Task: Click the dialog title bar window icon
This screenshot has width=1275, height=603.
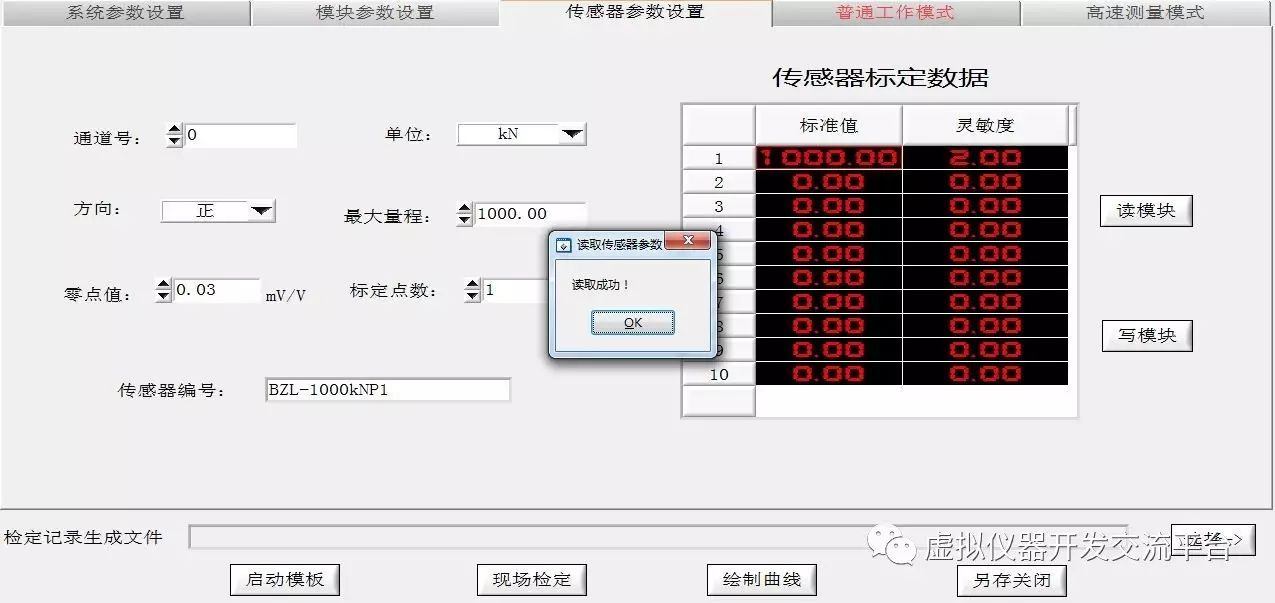Action: (564, 244)
